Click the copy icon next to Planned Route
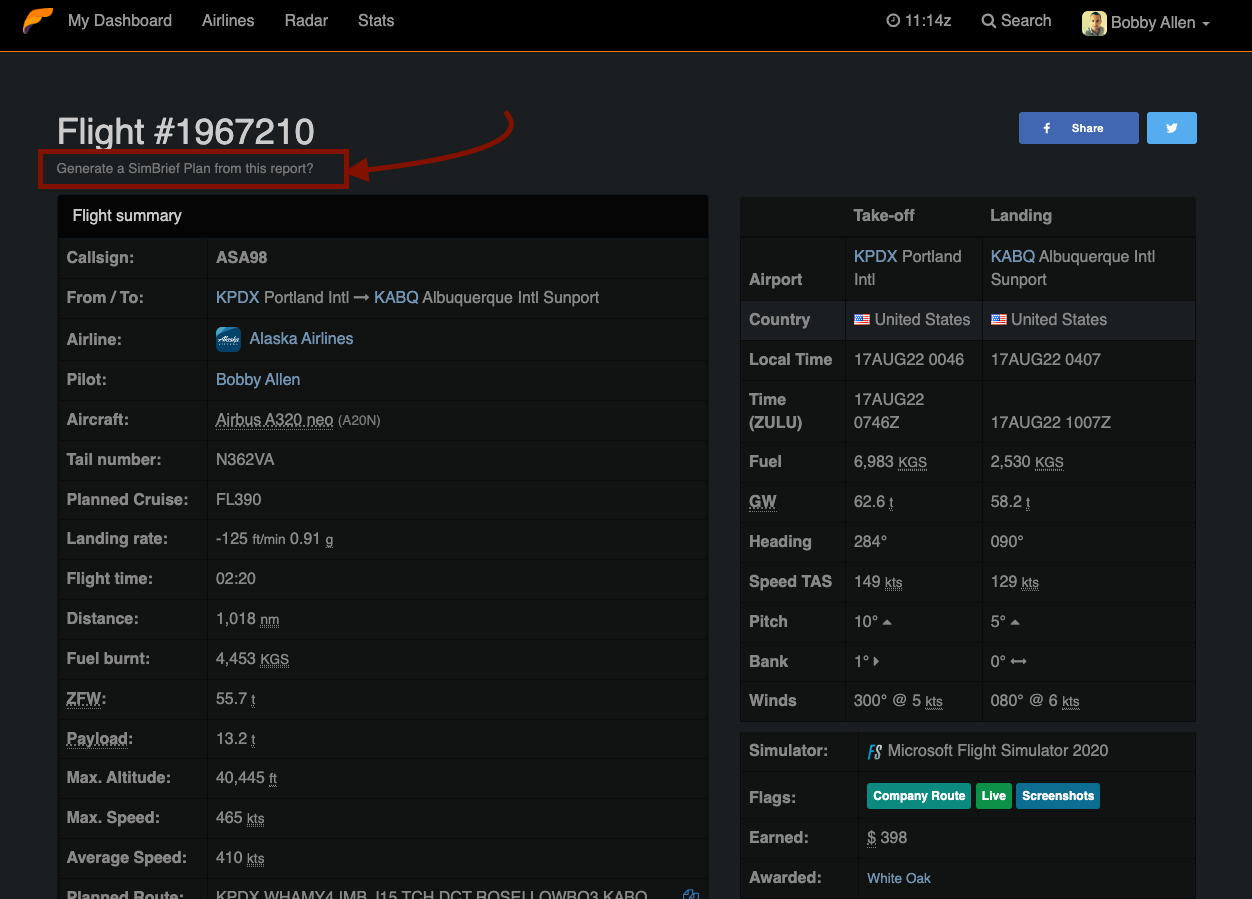 (x=690, y=895)
